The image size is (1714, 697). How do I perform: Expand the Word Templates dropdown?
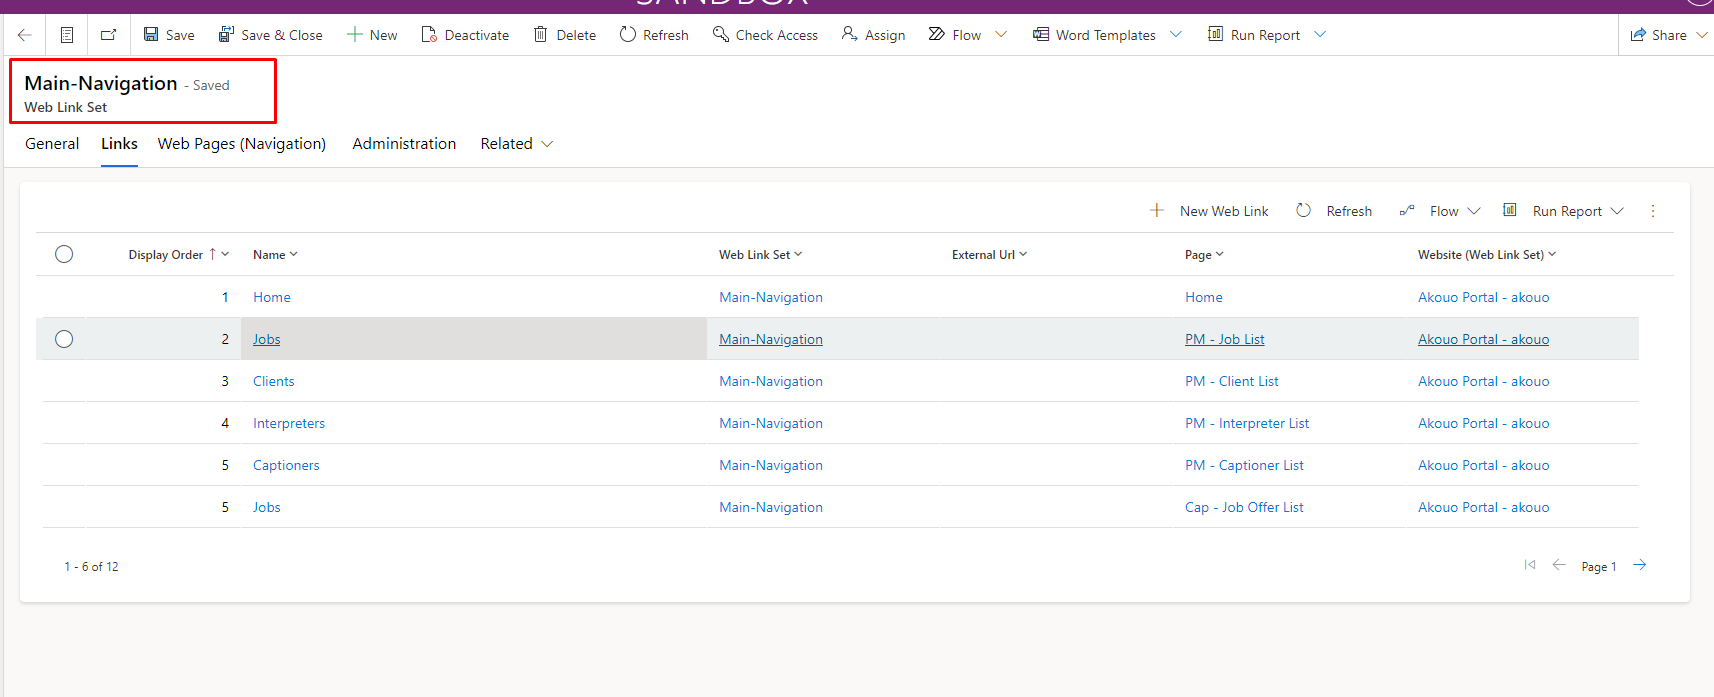point(1176,35)
